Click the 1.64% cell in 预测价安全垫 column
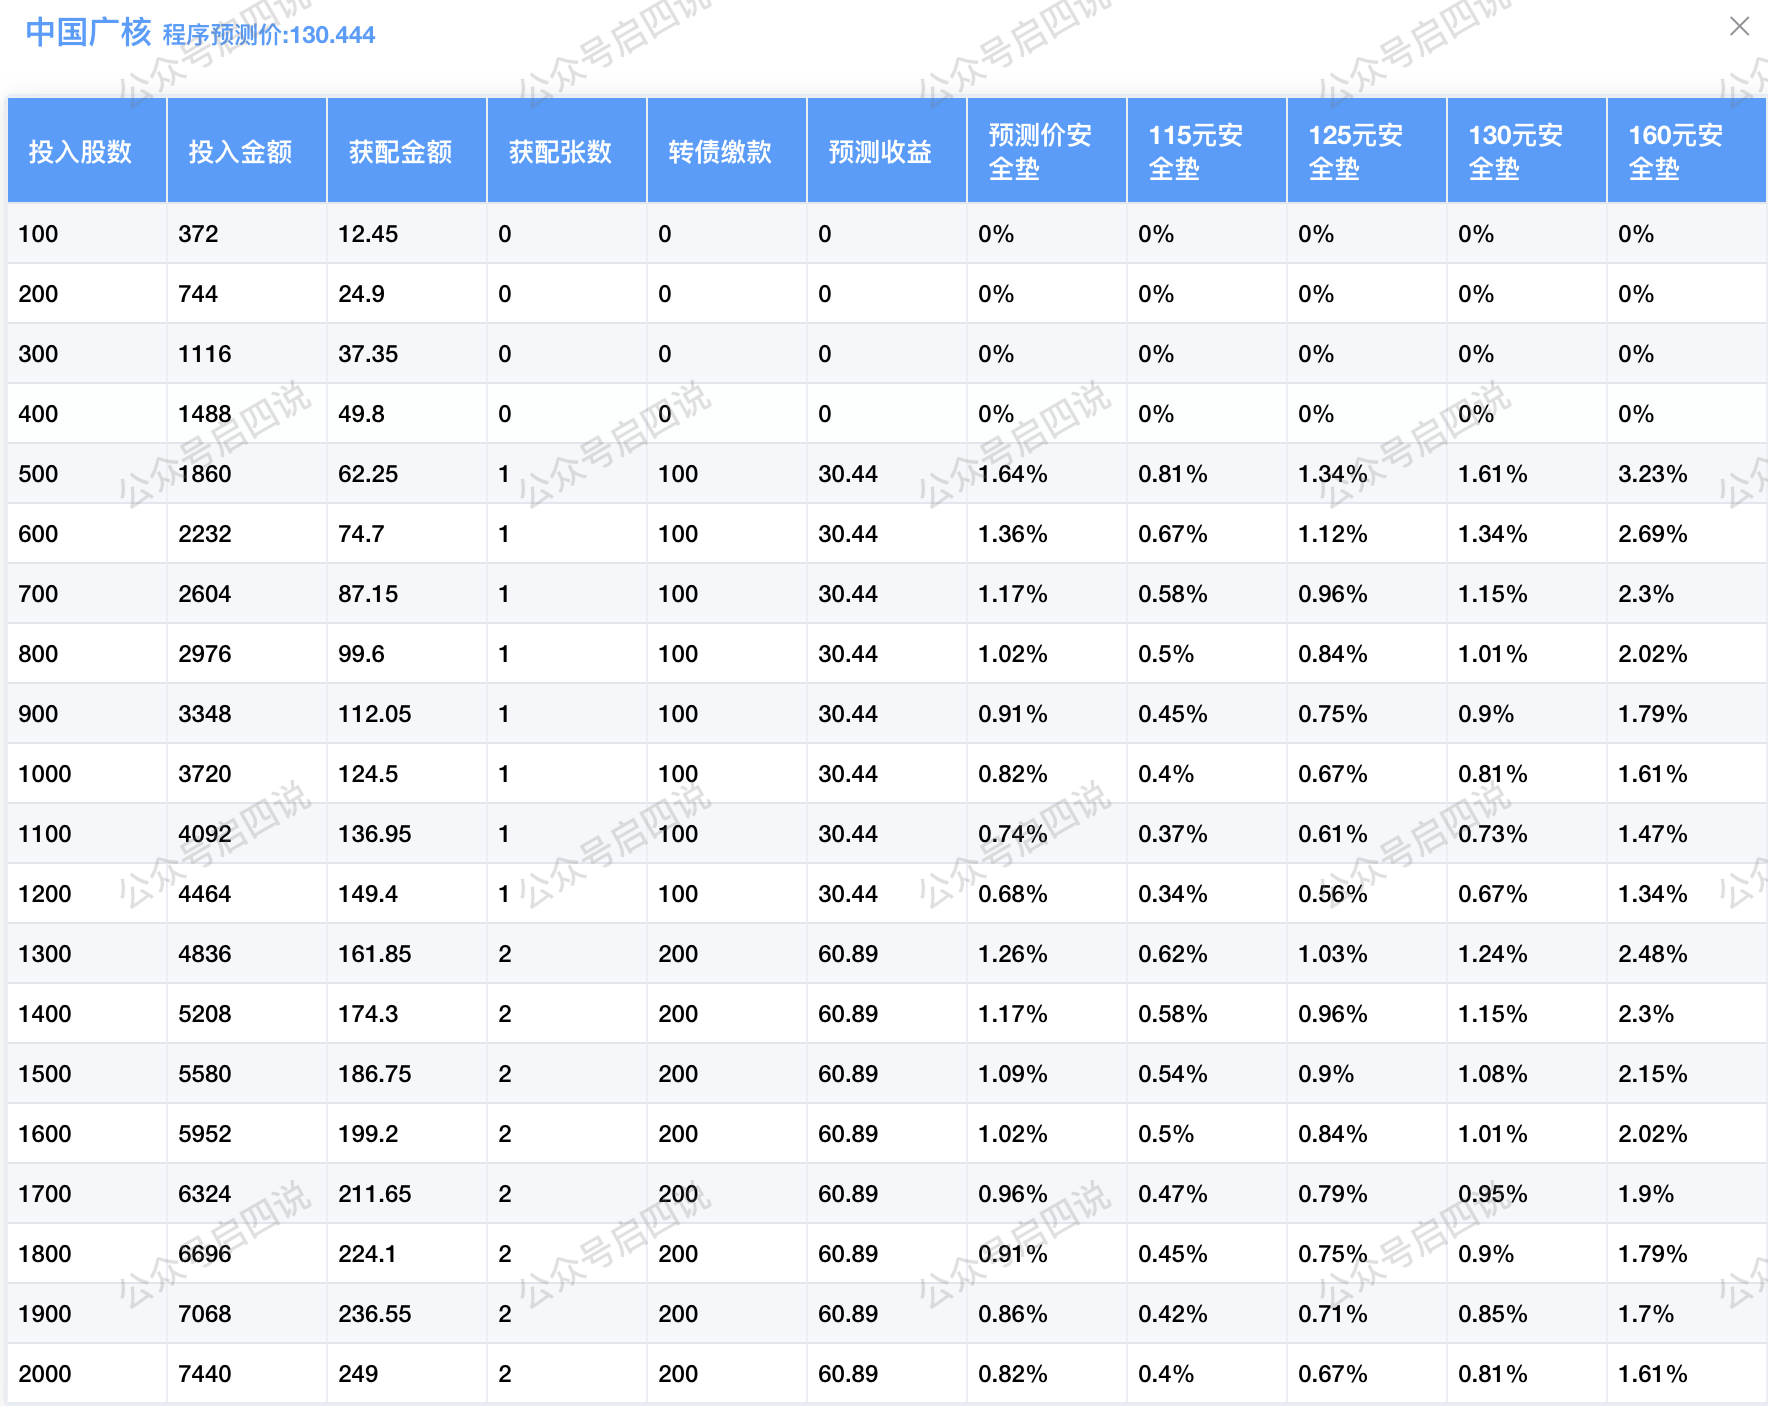 tap(1013, 474)
